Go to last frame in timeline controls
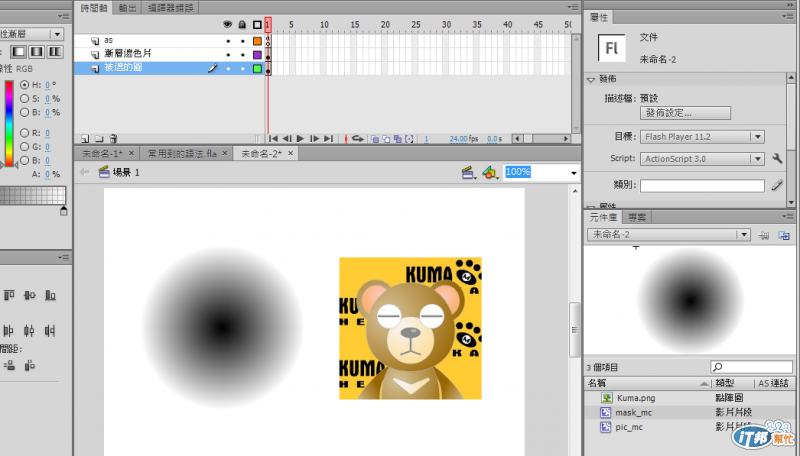800x456 pixels. click(x=328, y=139)
